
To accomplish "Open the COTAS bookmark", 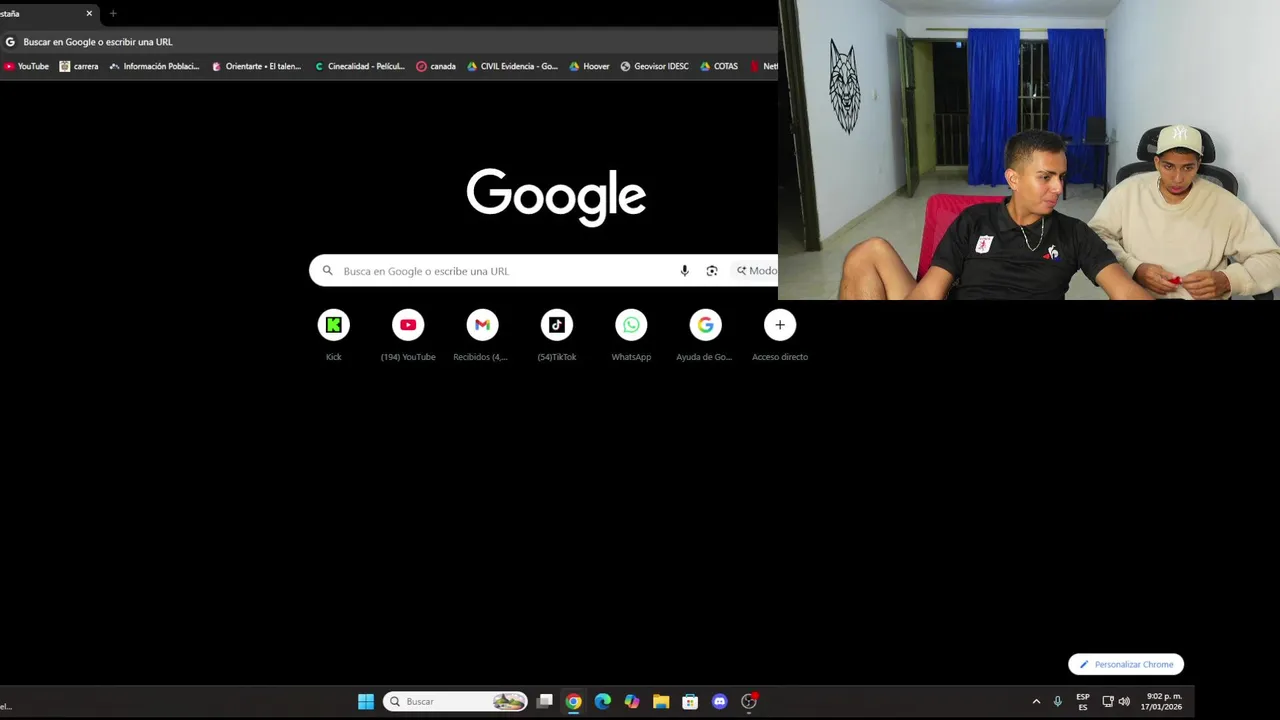I will click(719, 66).
